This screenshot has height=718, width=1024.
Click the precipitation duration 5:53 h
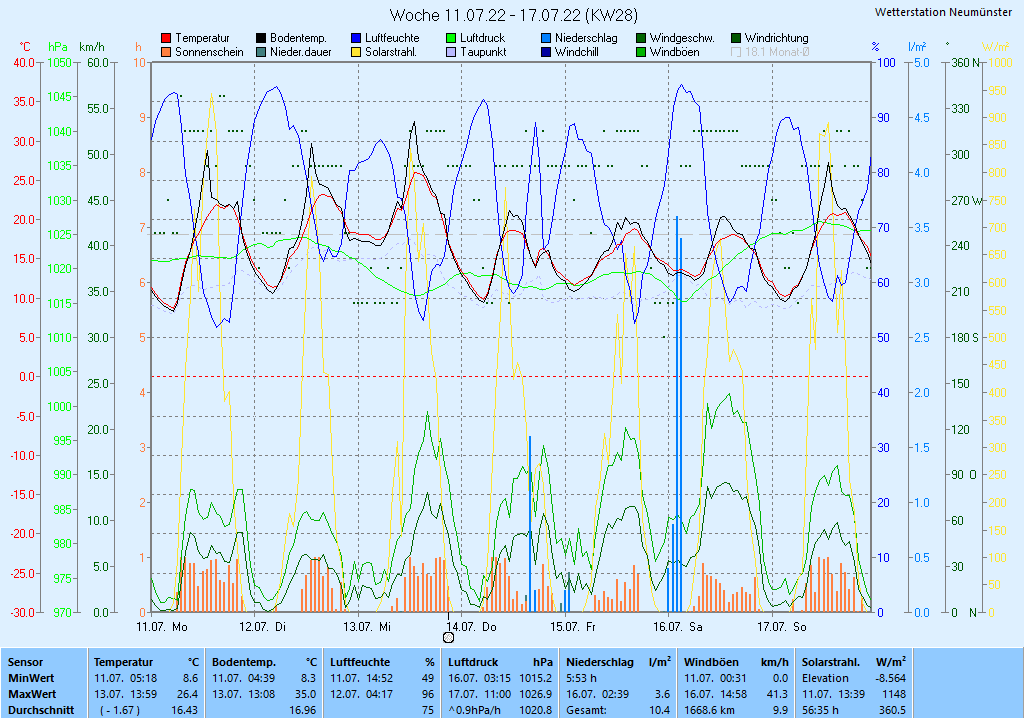[x=581, y=678]
